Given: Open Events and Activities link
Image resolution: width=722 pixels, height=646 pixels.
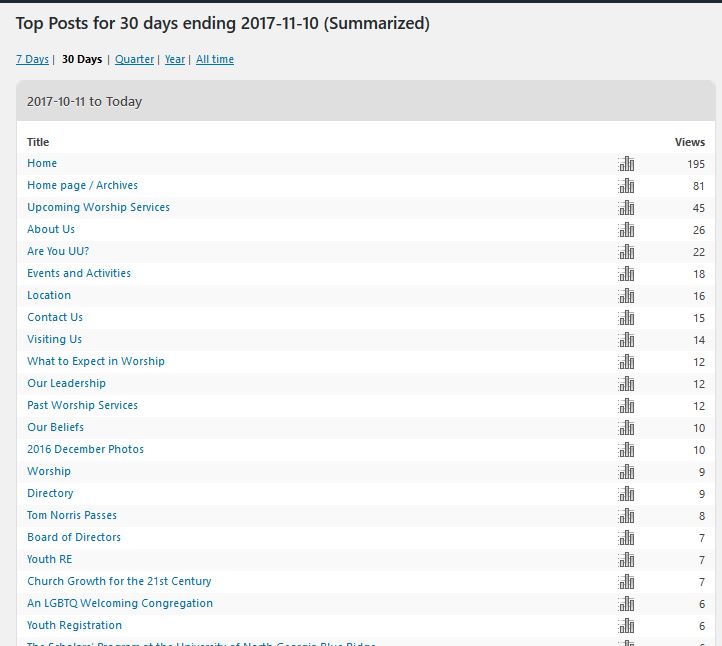Looking at the screenshot, I should tap(79, 274).
